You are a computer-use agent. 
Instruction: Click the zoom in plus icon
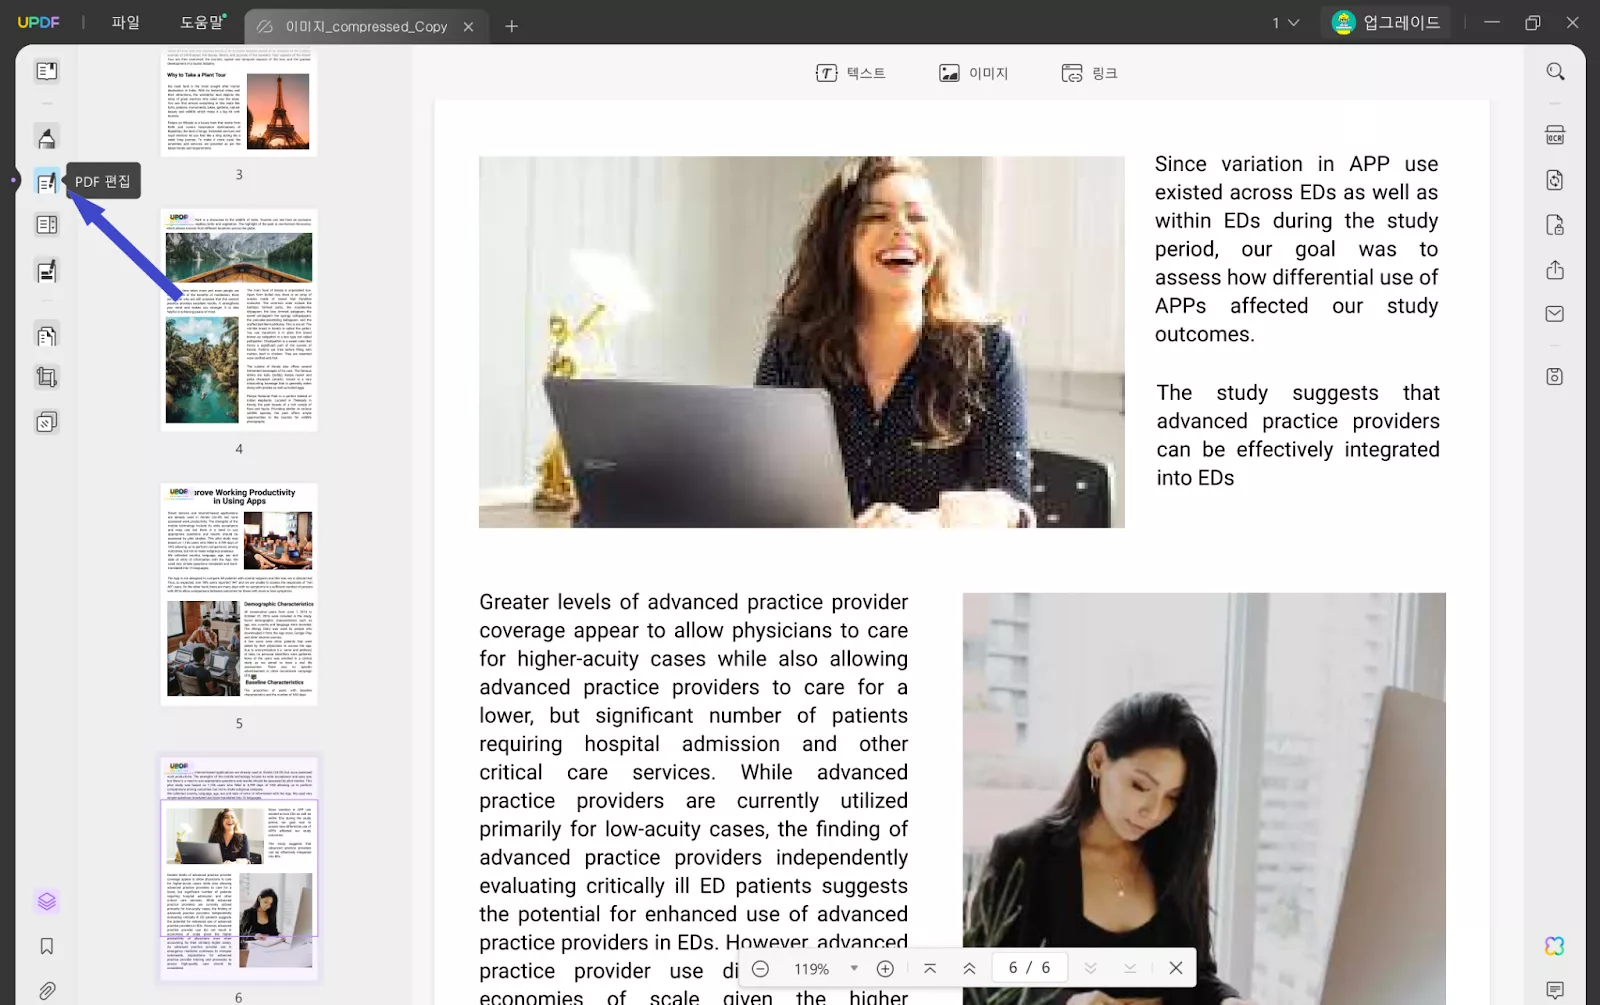pos(885,968)
